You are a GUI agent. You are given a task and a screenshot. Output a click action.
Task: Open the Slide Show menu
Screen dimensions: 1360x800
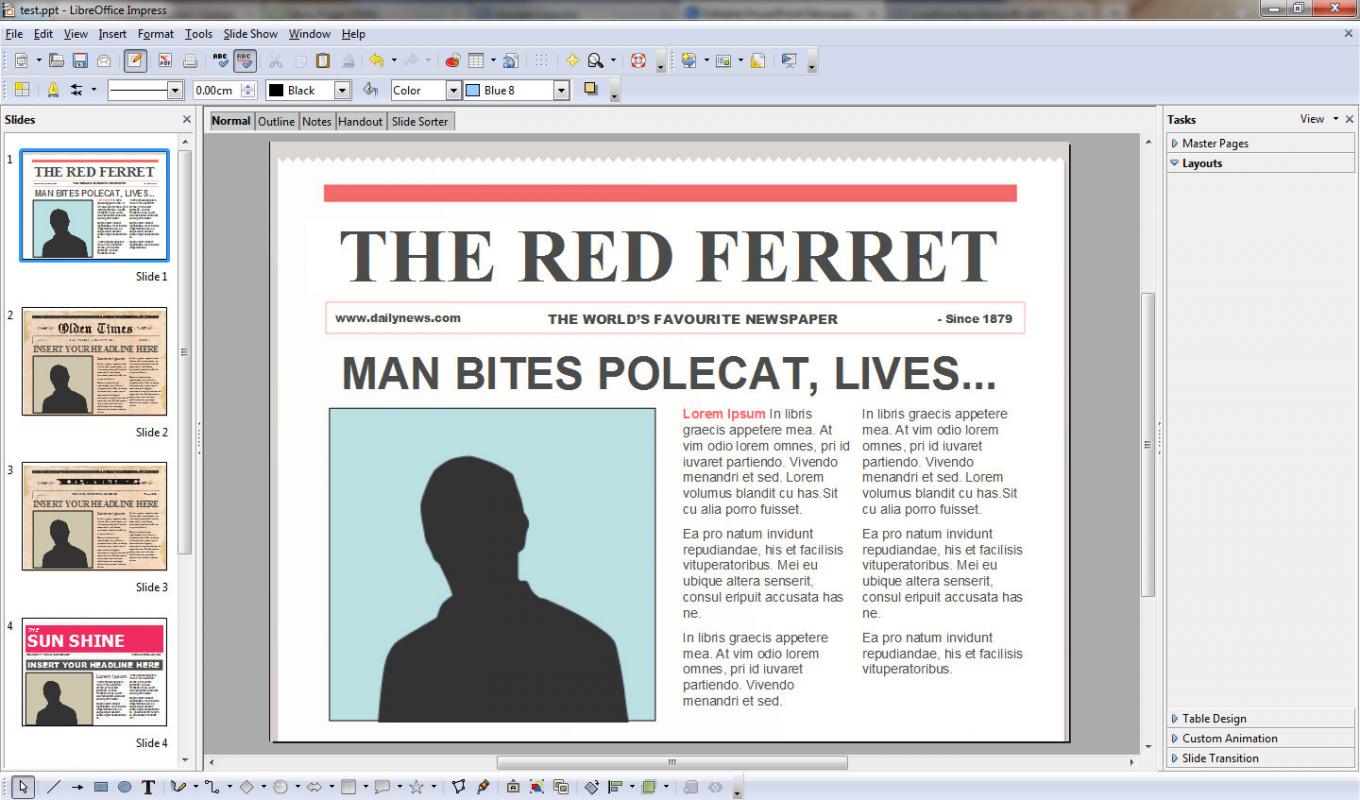pos(250,33)
